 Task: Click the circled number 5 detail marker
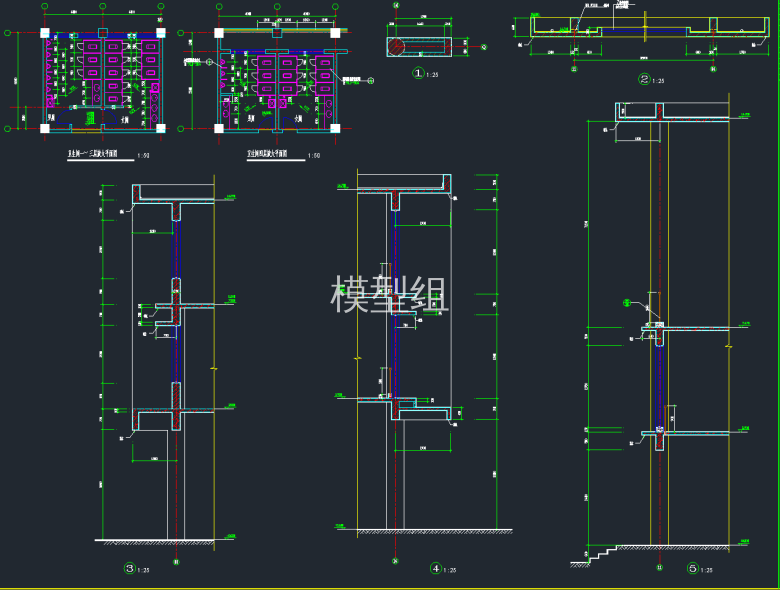click(x=692, y=570)
